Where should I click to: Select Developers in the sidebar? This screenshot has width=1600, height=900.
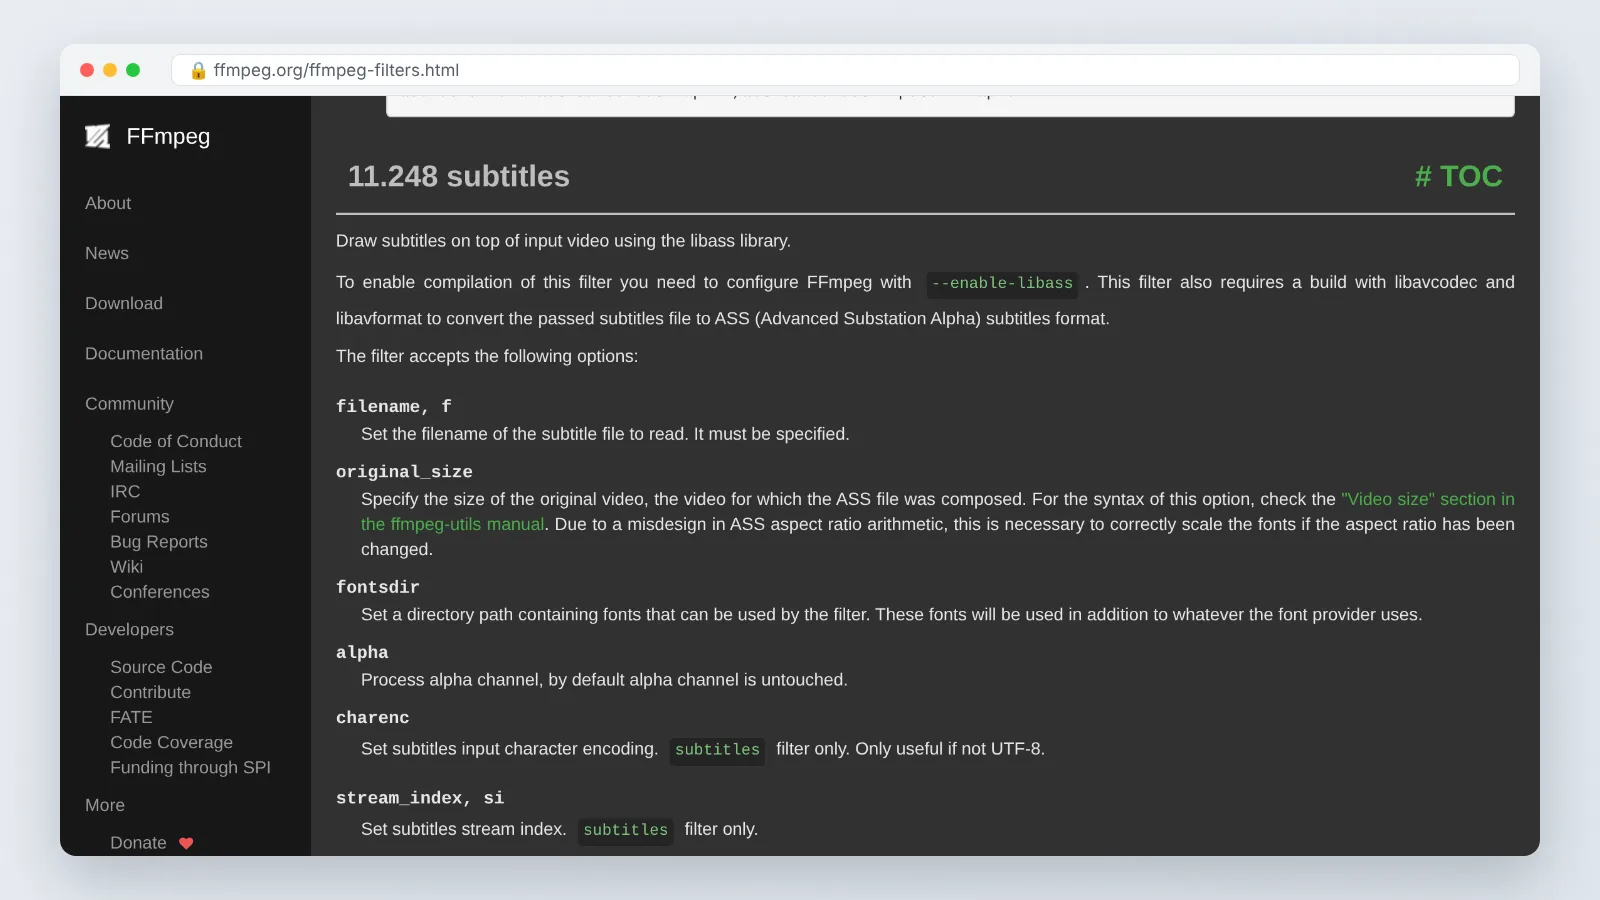(129, 630)
